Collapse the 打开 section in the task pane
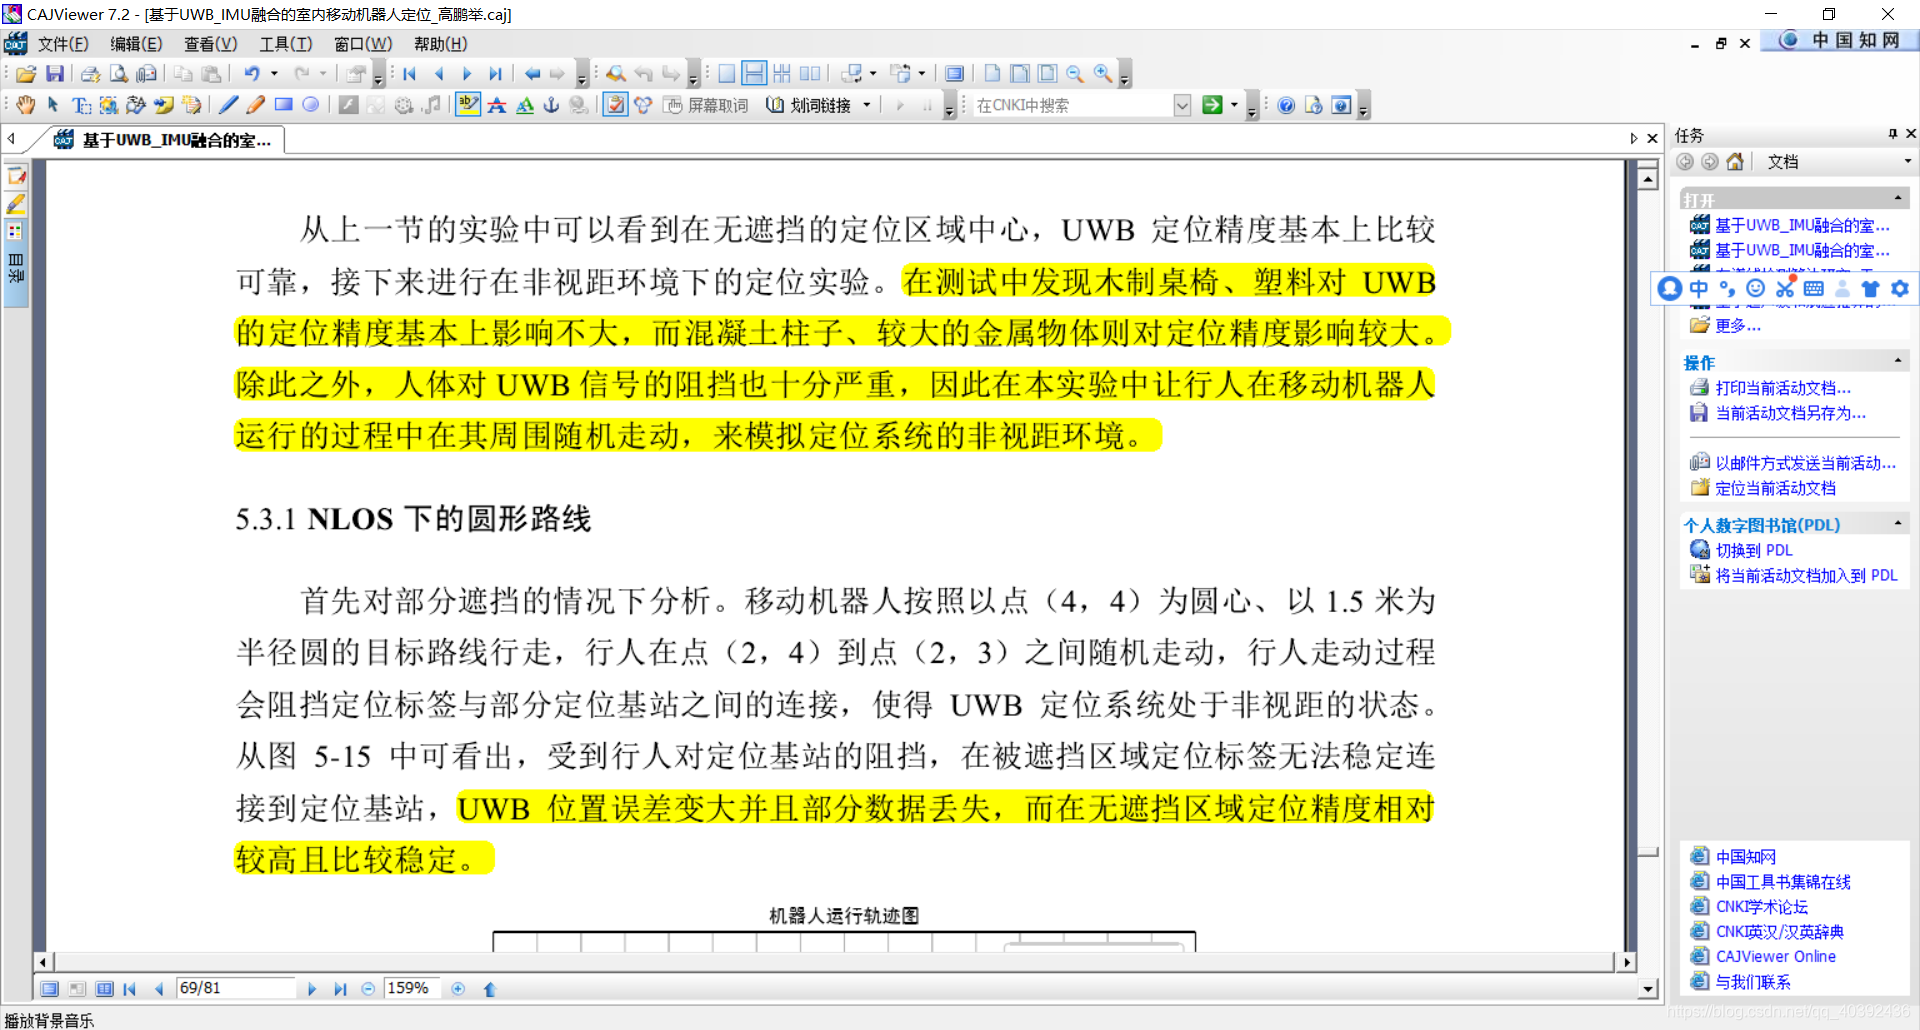The height and width of the screenshot is (1030, 1920). tap(1898, 198)
